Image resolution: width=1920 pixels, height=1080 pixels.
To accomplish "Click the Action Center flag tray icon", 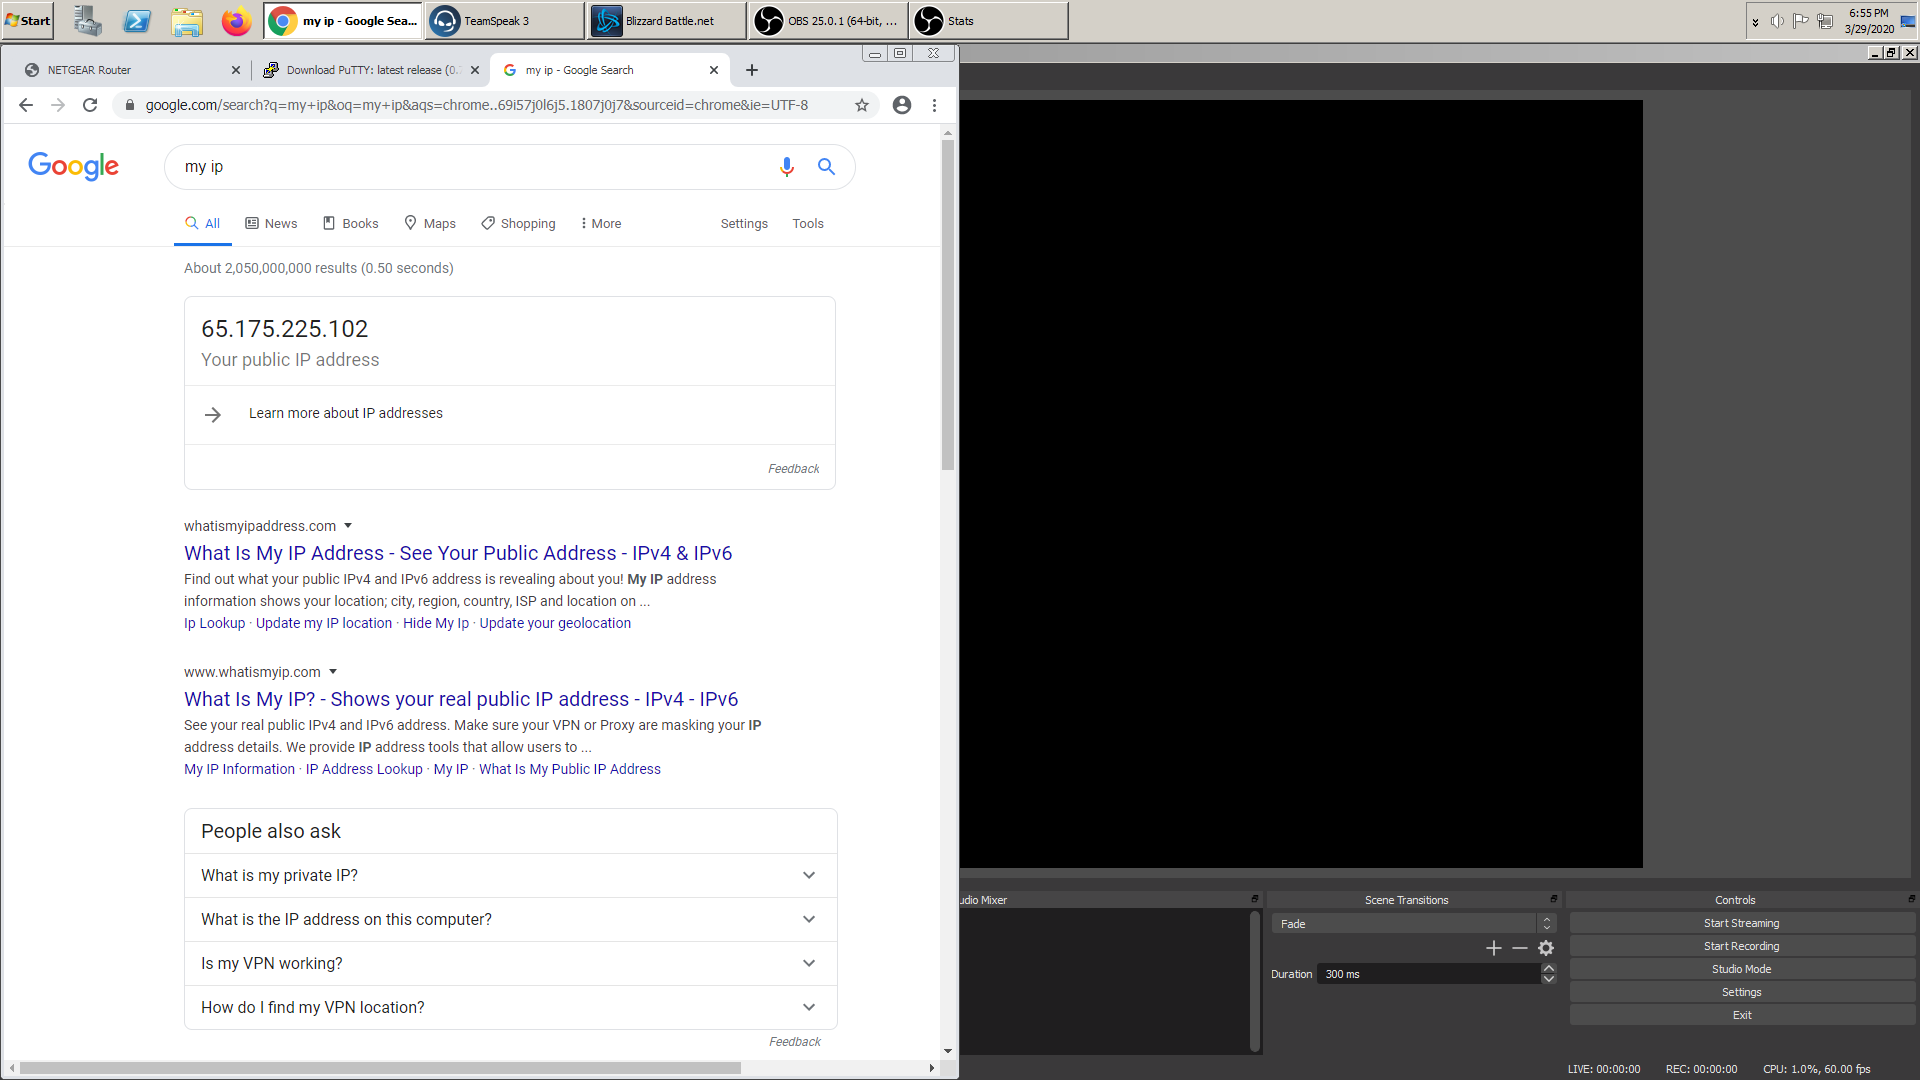I will pos(1801,21).
